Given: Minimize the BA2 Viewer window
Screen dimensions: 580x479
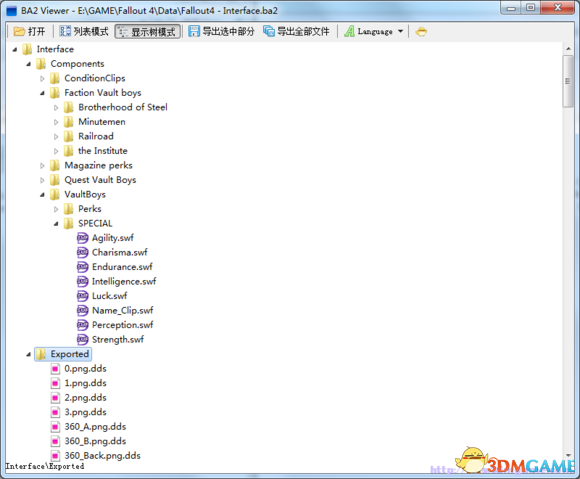Looking at the screenshot, I should pos(512,8).
